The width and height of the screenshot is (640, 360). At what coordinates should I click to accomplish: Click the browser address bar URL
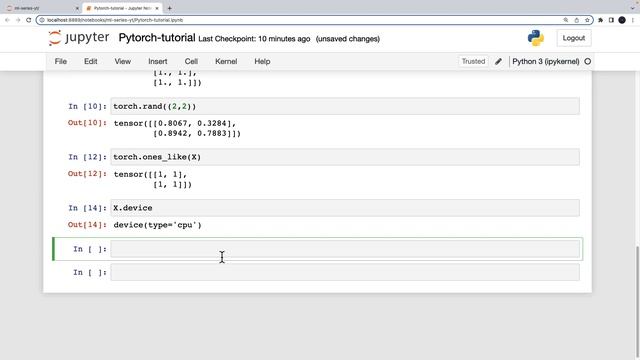point(115,20)
